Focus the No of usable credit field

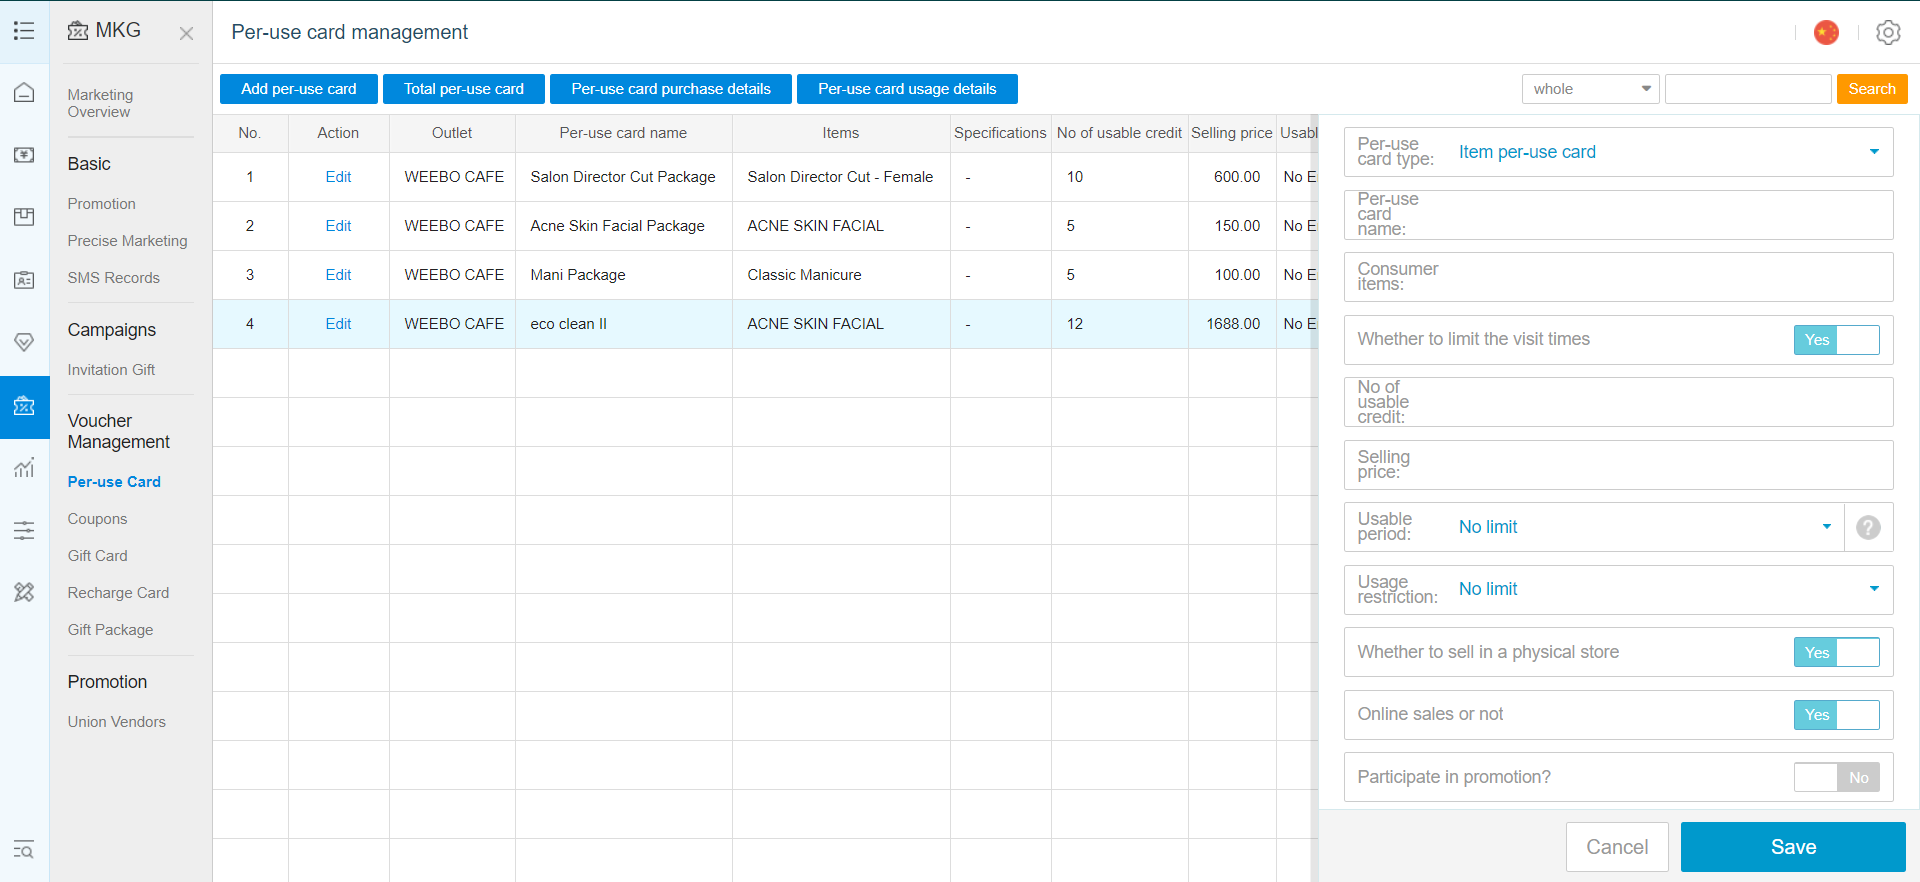(x=1618, y=402)
